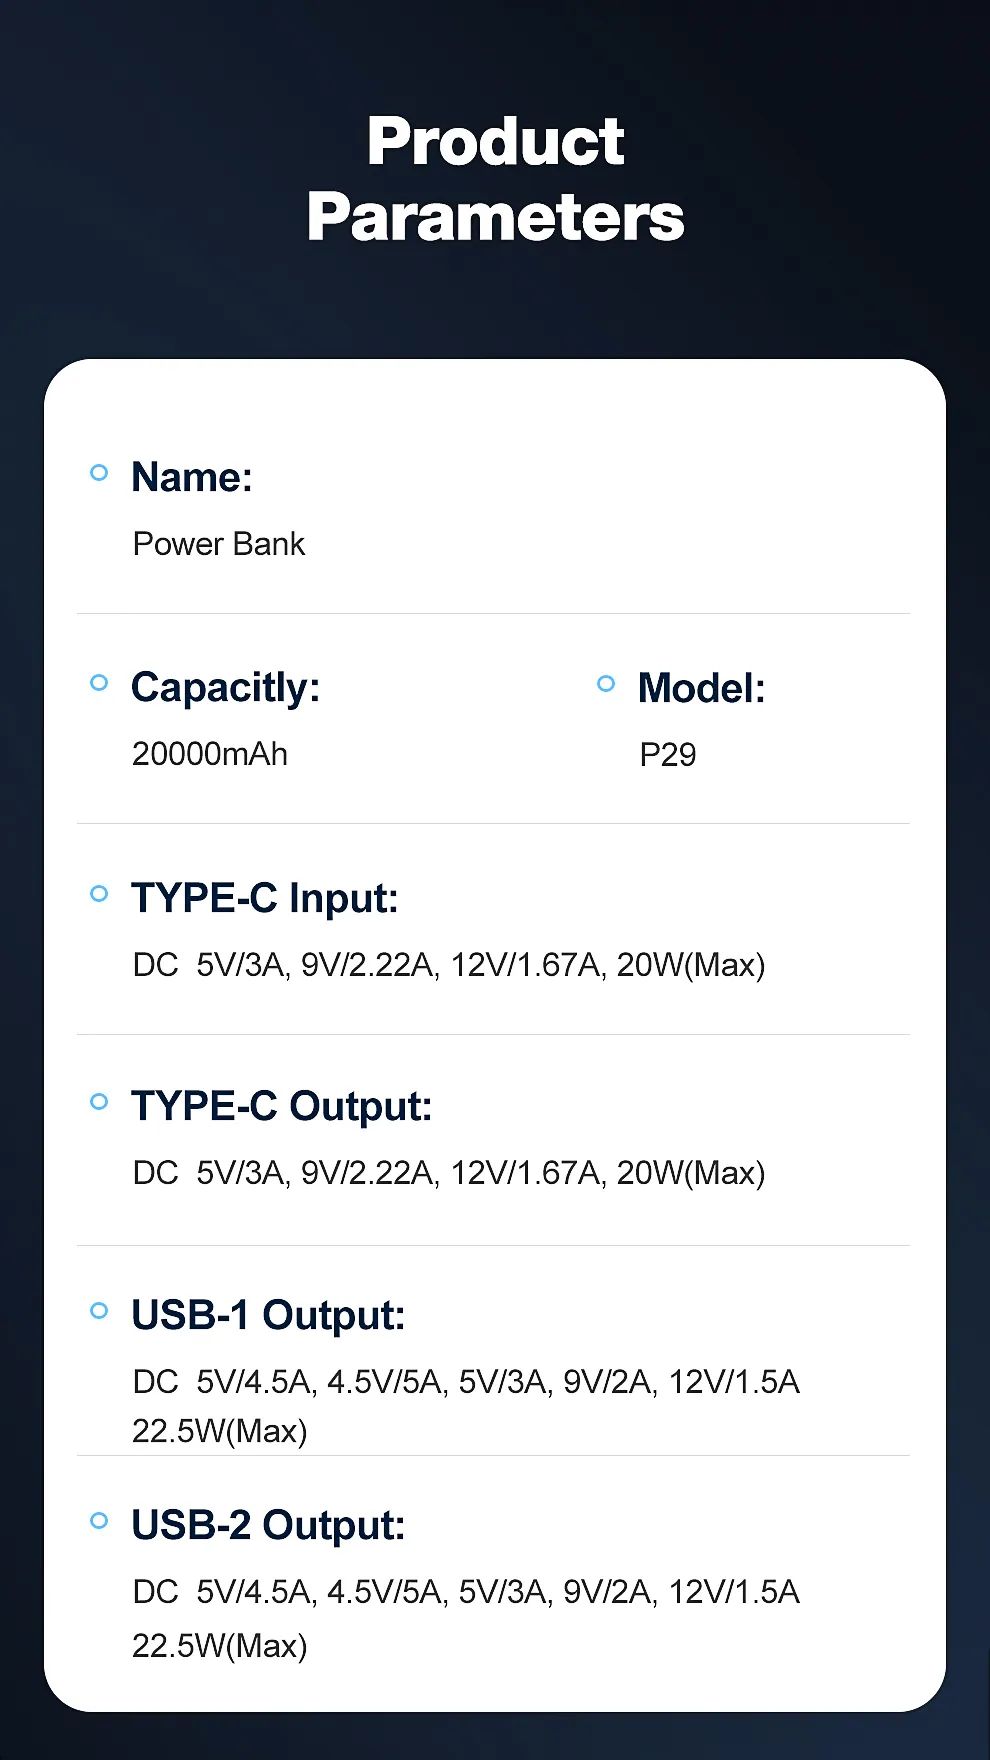990x1760 pixels.
Task: Click the TYPE-C Input: heading
Action: point(265,898)
